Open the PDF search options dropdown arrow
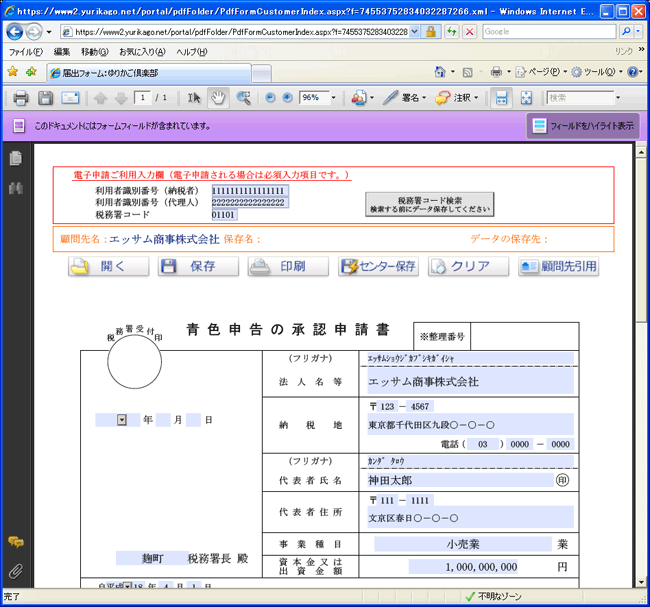650x607 pixels. pyautogui.click(x=618, y=98)
